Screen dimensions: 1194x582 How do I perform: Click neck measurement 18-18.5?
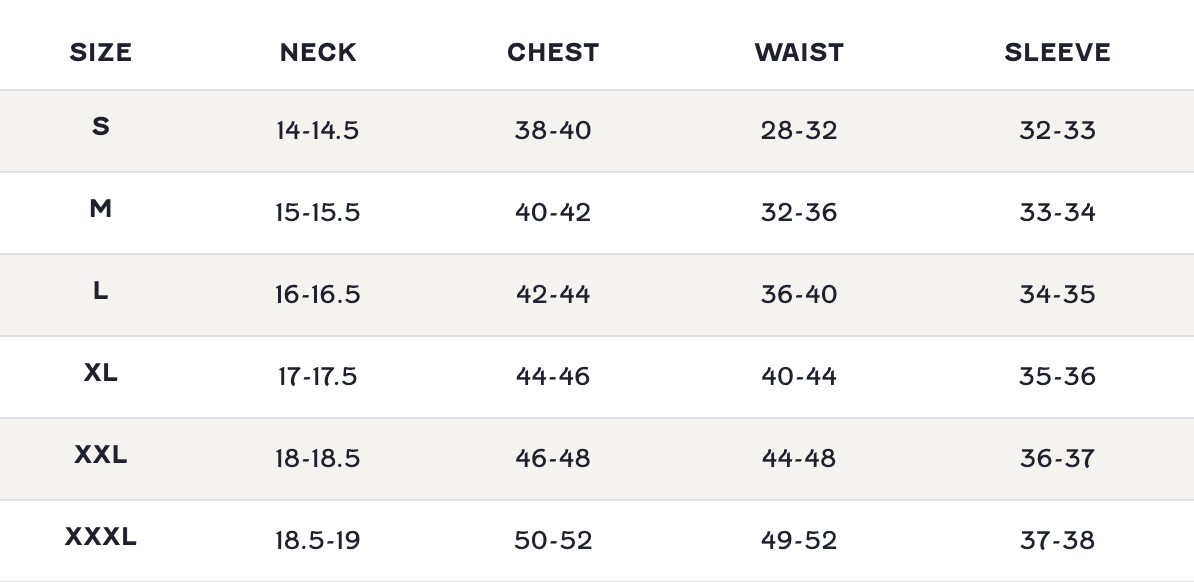(x=317, y=458)
